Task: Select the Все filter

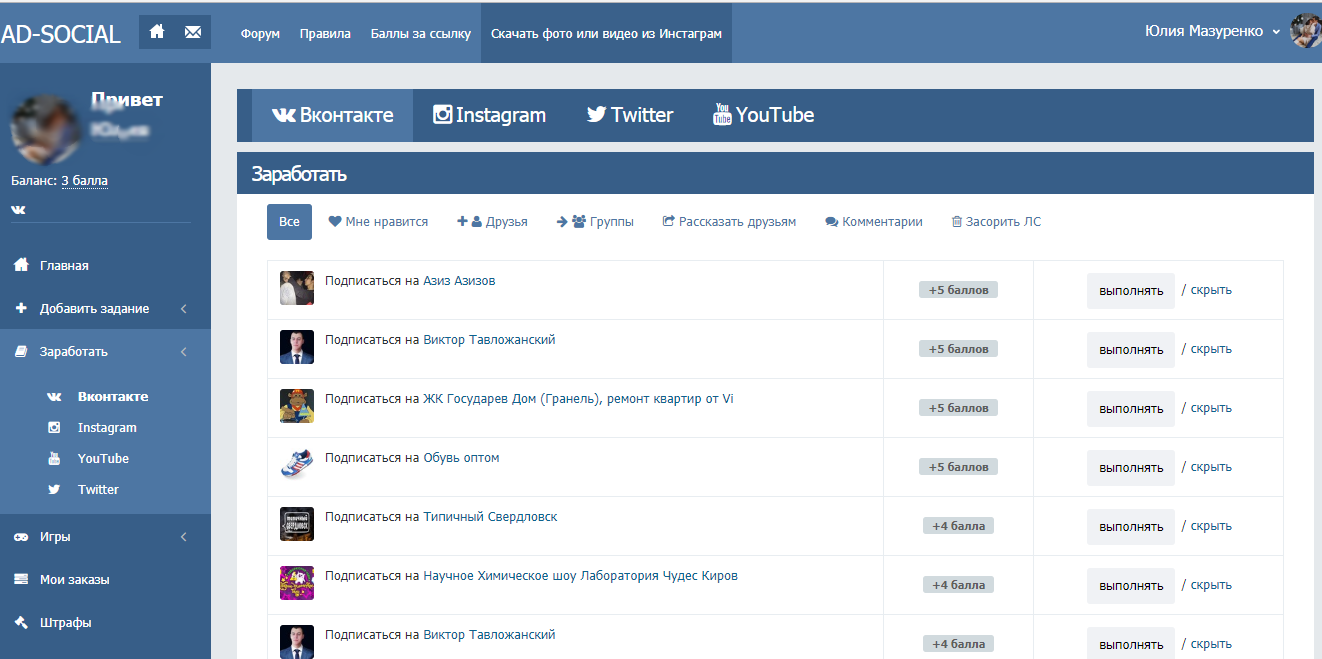Action: [x=289, y=222]
